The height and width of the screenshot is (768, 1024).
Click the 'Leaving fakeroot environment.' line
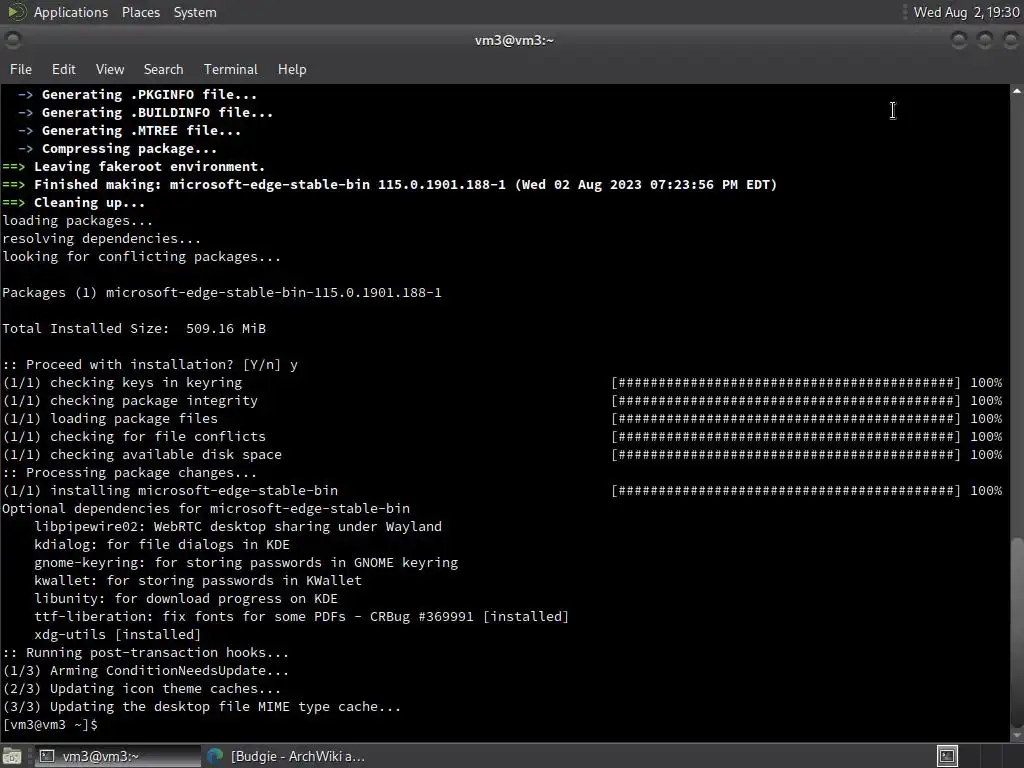(134, 167)
